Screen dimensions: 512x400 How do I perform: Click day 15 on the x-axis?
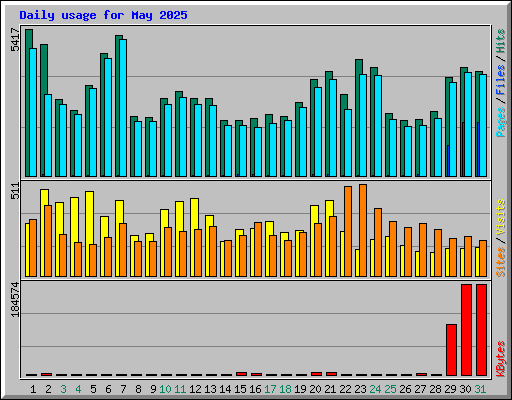240,389
